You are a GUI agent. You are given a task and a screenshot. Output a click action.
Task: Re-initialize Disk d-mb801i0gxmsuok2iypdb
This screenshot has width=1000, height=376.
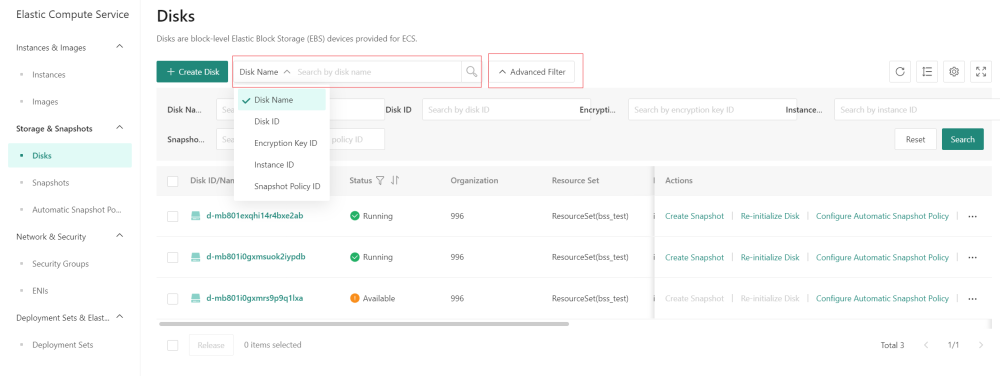point(770,257)
